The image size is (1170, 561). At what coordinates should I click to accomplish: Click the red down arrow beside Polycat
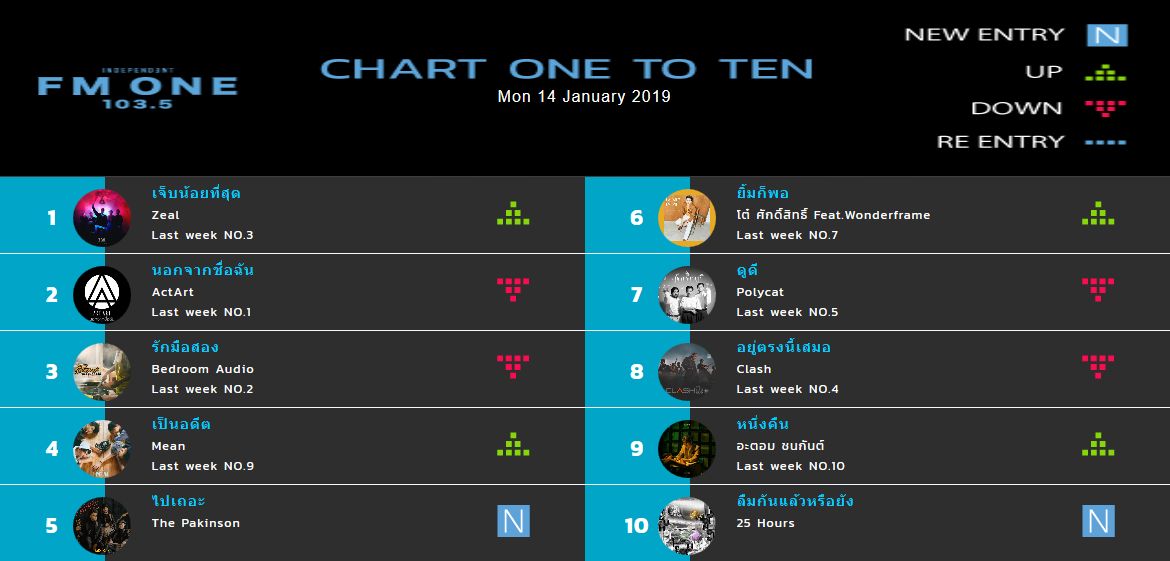point(1098,289)
